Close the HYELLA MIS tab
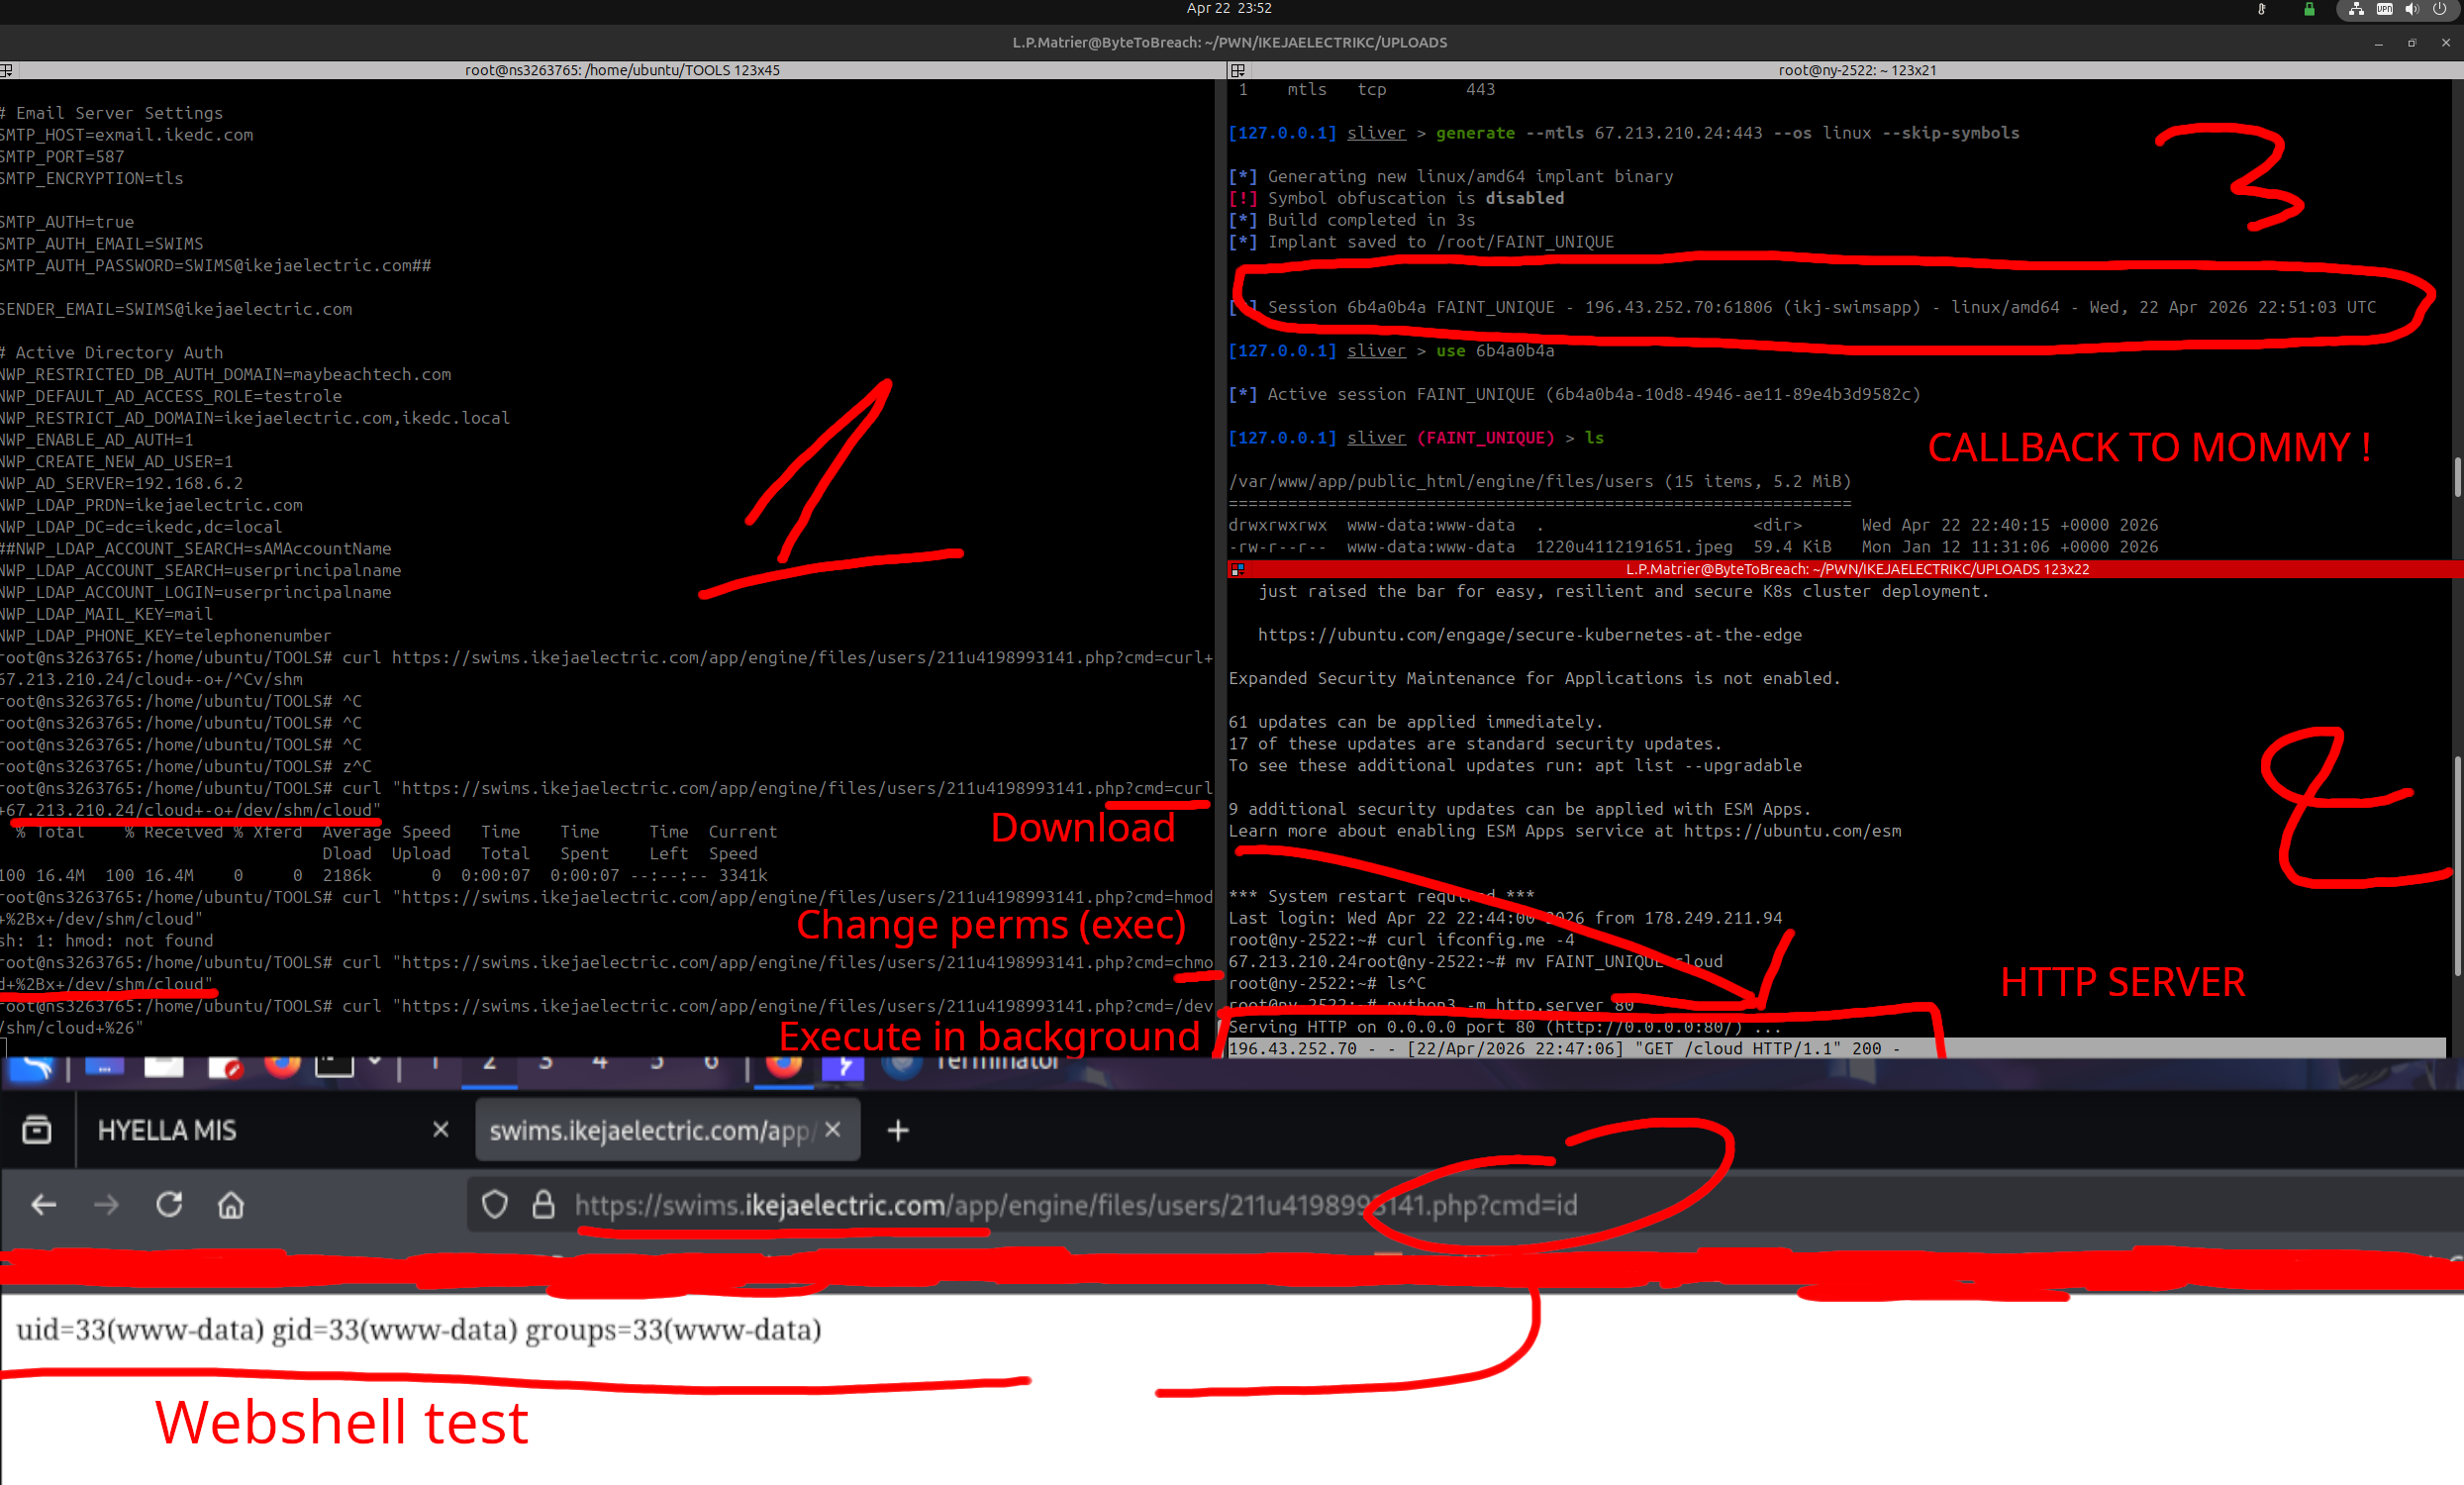The image size is (2464, 1485). [x=441, y=1129]
